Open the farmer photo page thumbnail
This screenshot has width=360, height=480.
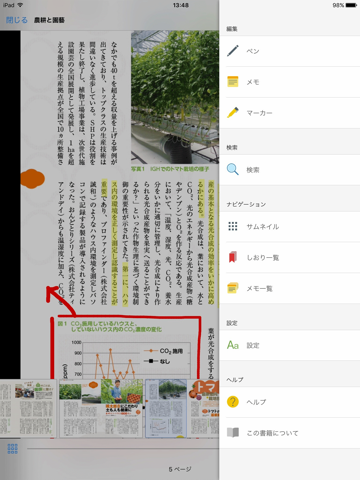click(x=101, y=408)
